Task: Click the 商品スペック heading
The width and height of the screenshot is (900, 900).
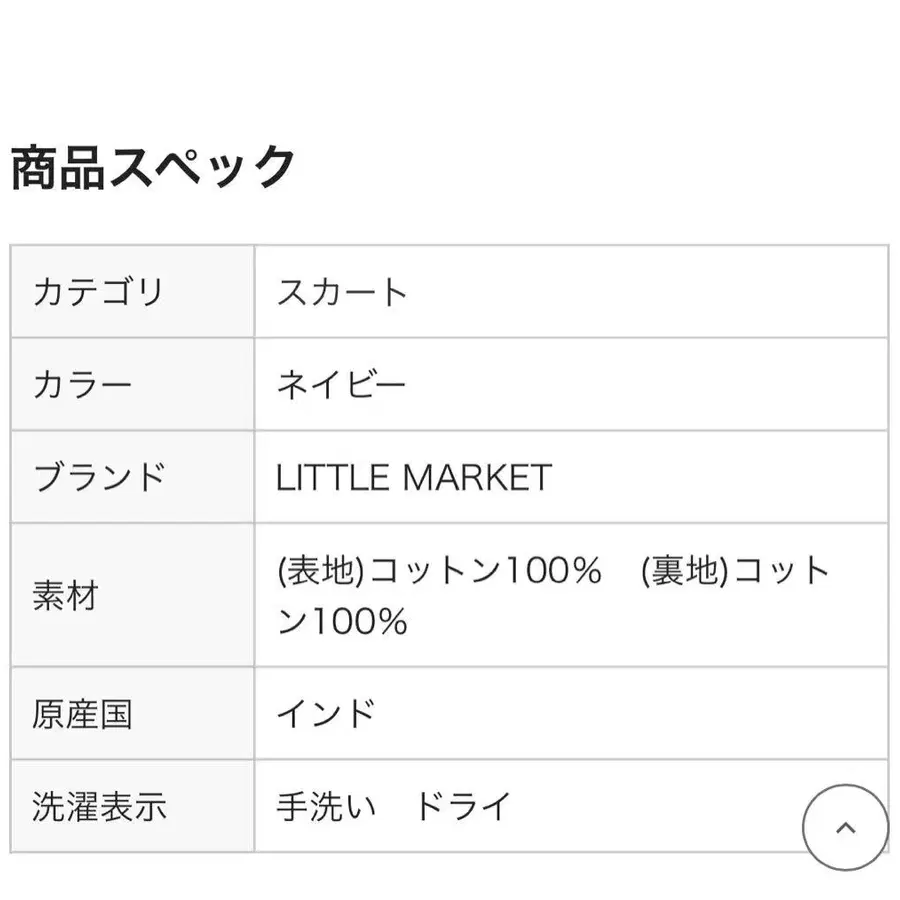Action: (x=153, y=167)
